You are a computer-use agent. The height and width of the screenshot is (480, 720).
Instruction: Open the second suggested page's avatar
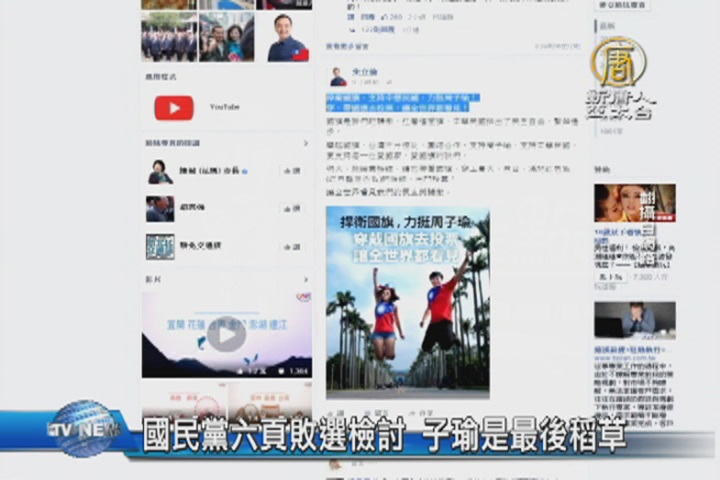point(160,208)
